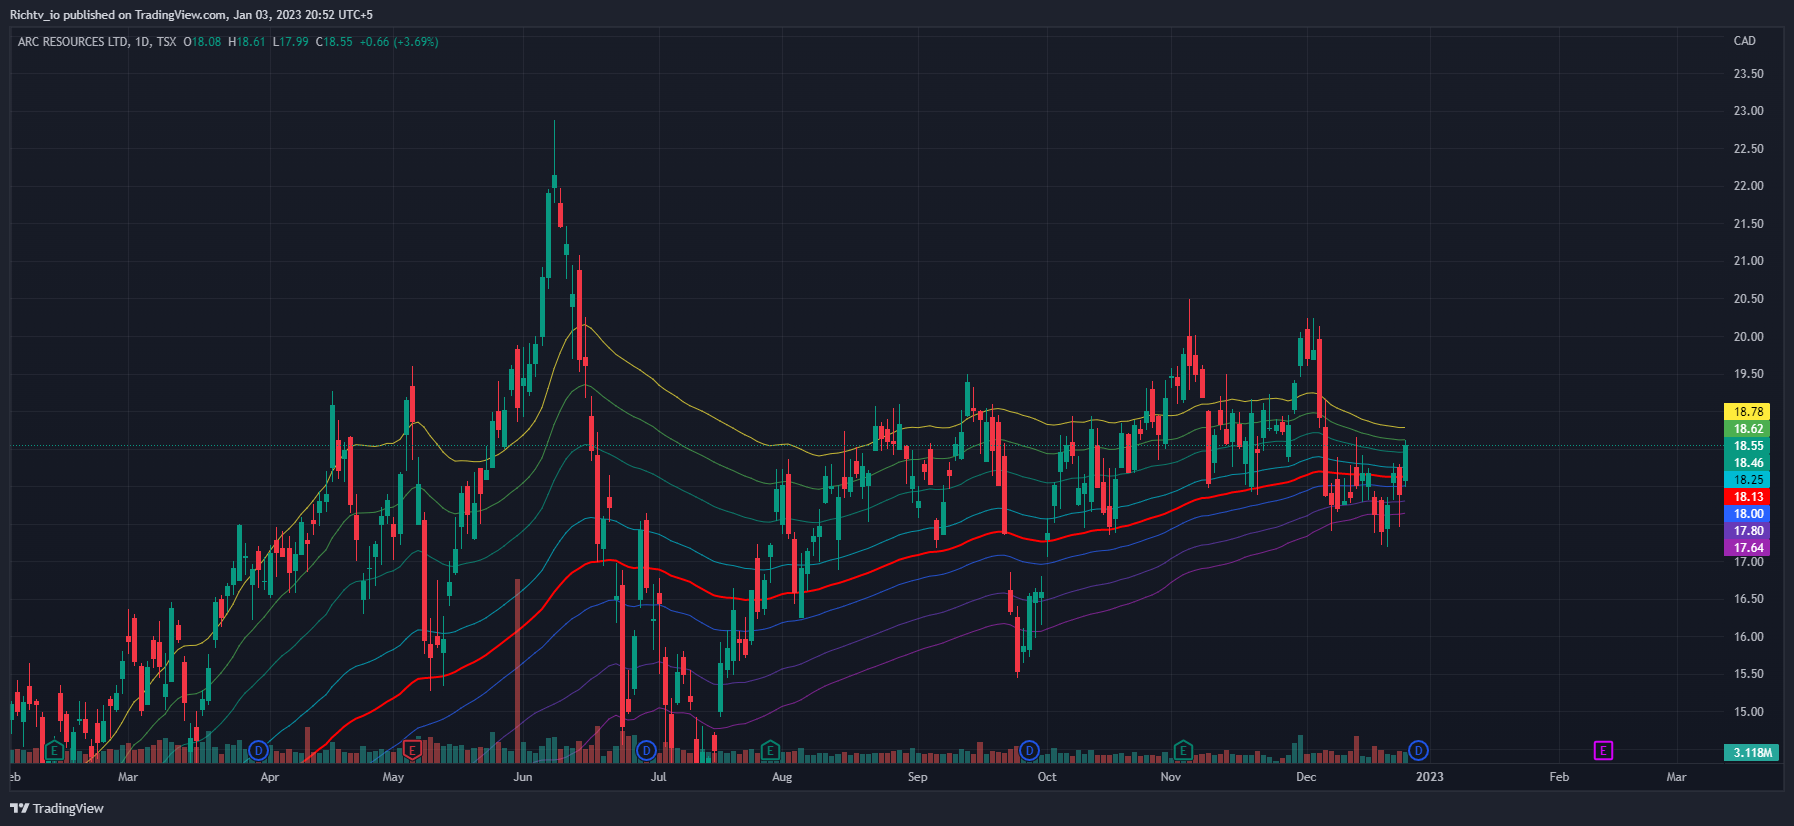Screen dimensions: 1794x826
Task: Click the CAD currency label
Action: pos(1744,41)
